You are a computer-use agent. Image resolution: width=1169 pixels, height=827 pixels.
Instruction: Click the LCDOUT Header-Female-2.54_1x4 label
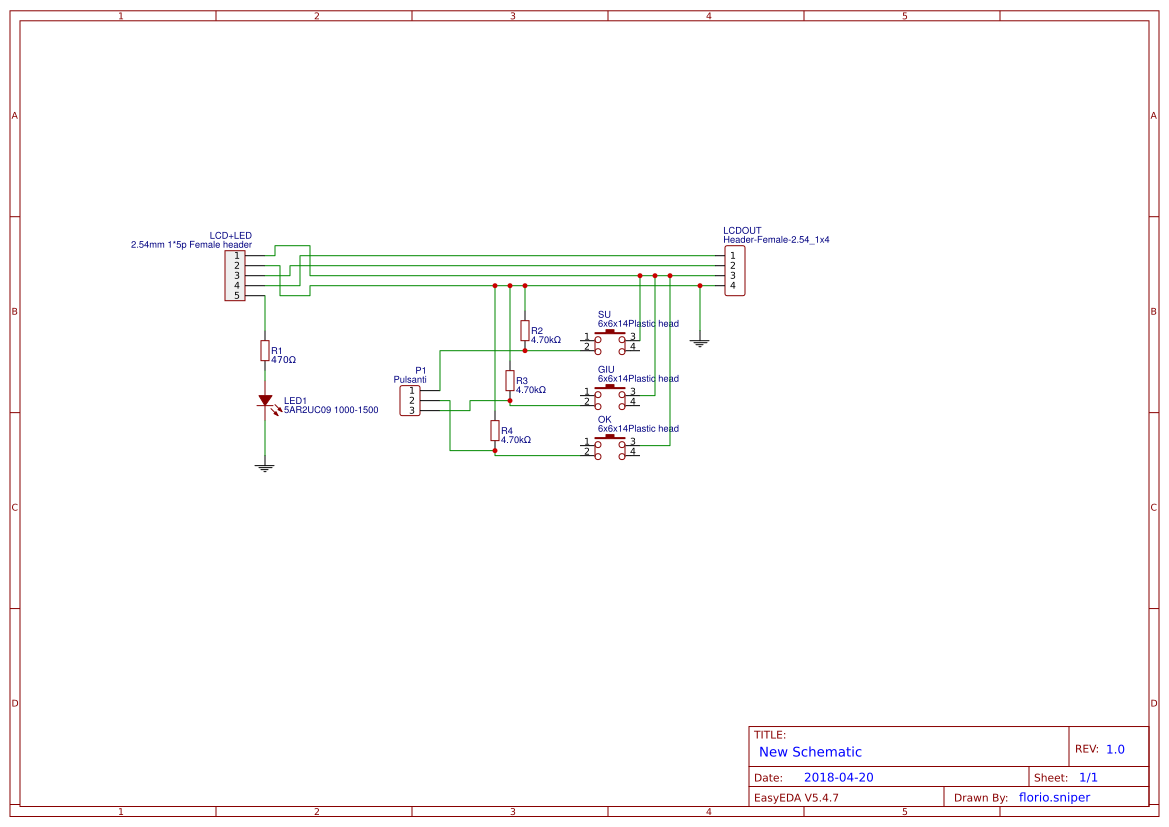[778, 240]
